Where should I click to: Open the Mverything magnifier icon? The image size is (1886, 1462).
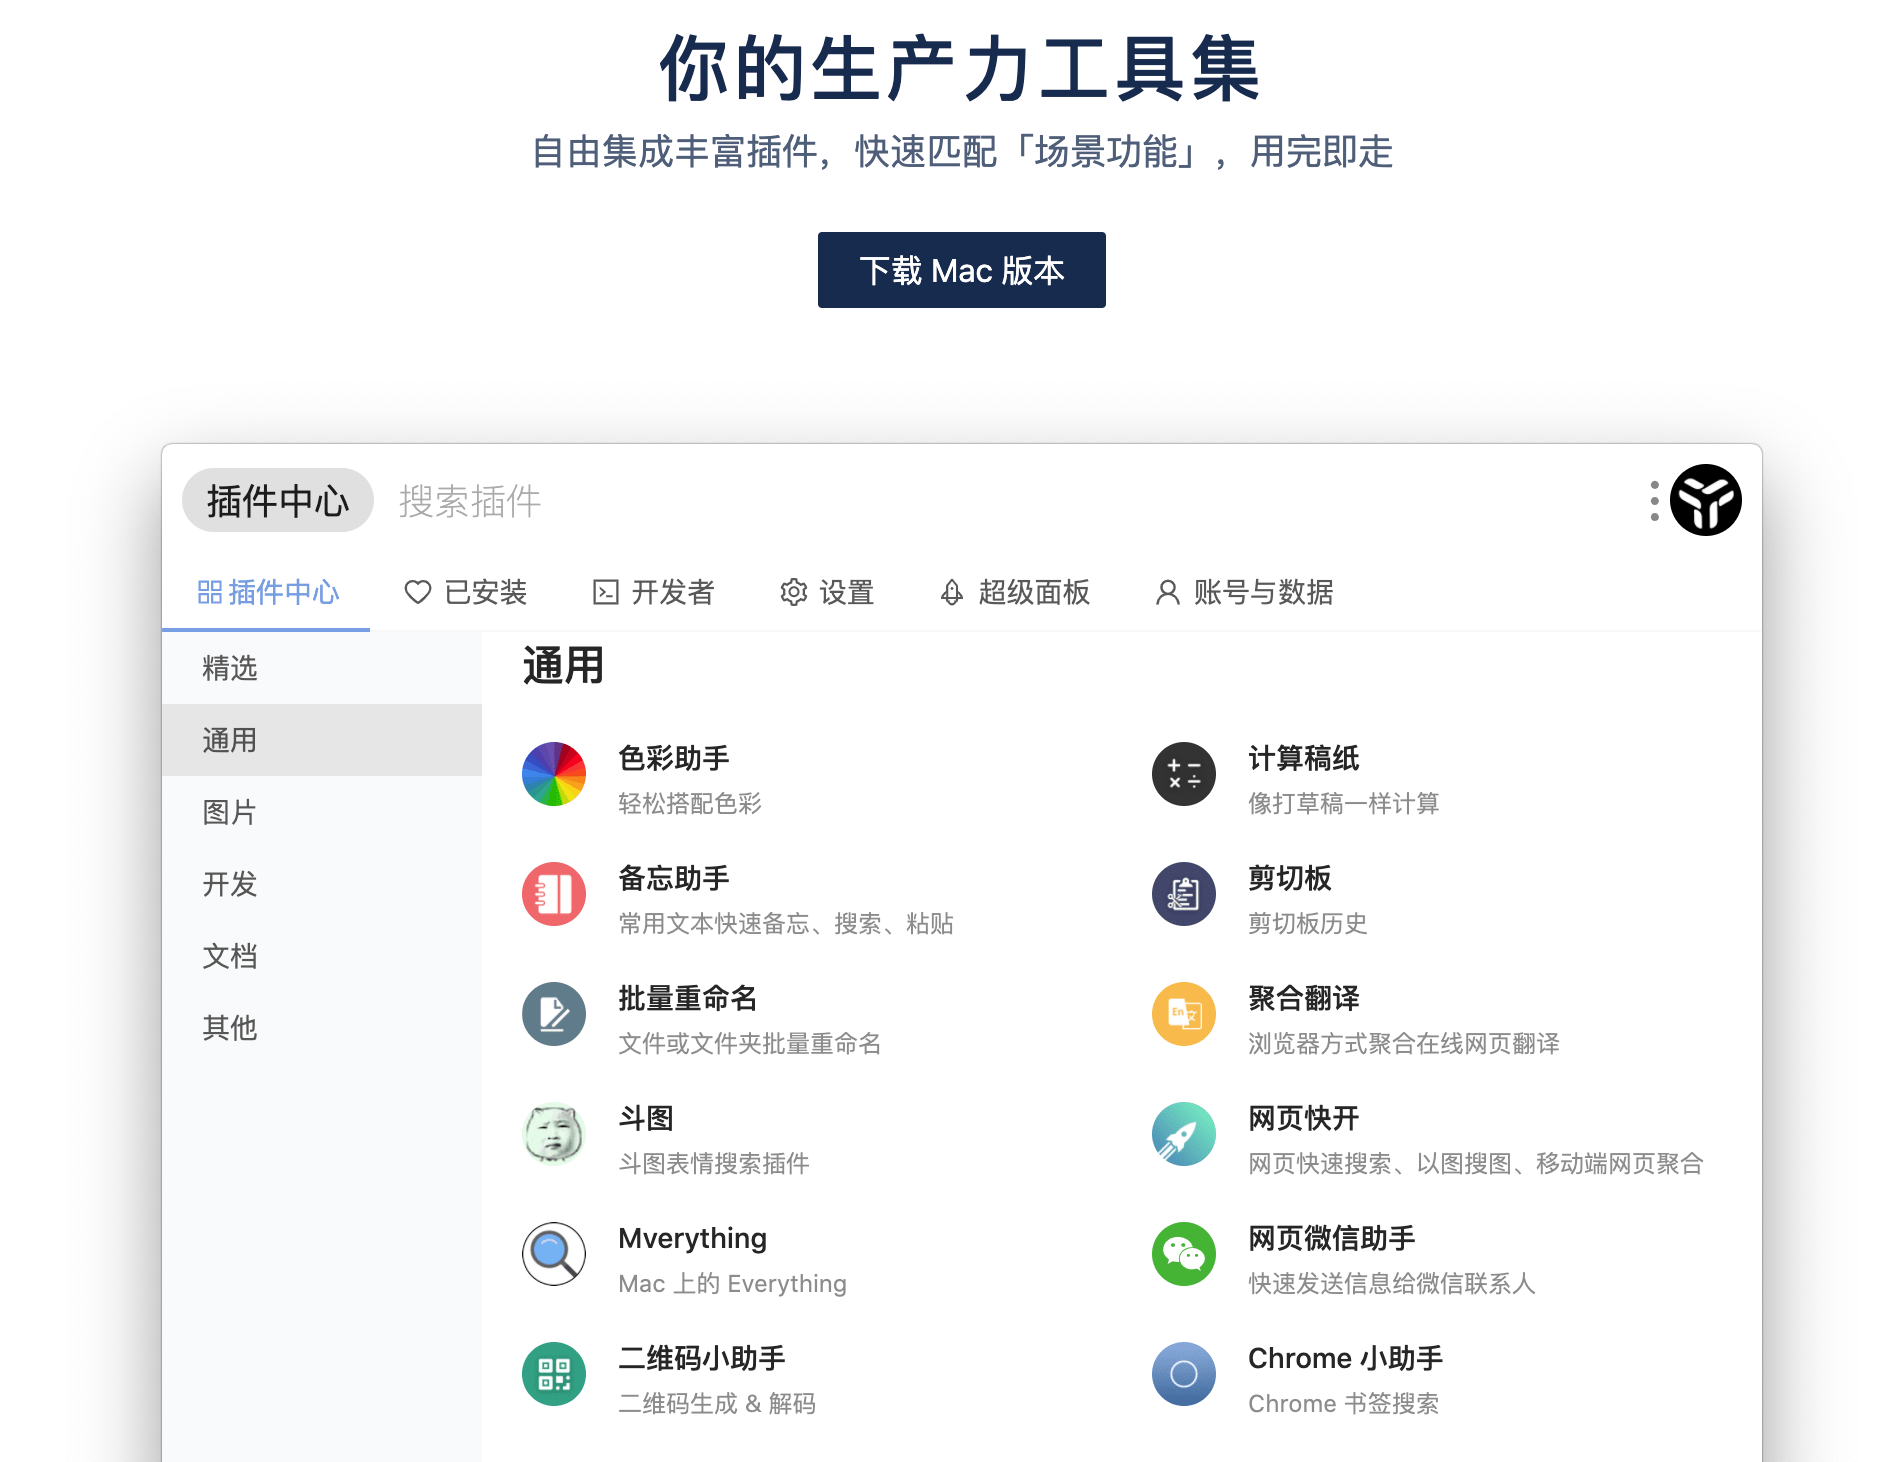[553, 1254]
